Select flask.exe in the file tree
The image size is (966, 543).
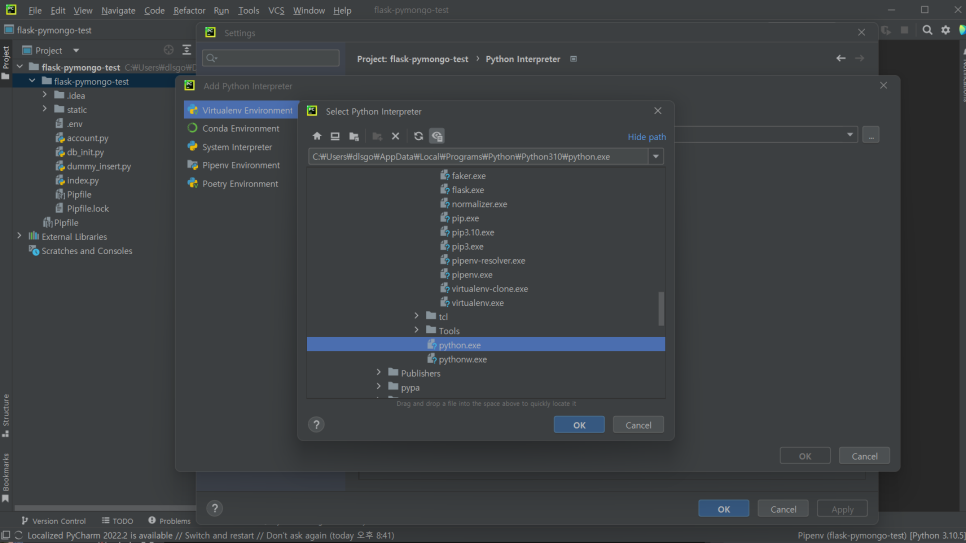(462, 190)
